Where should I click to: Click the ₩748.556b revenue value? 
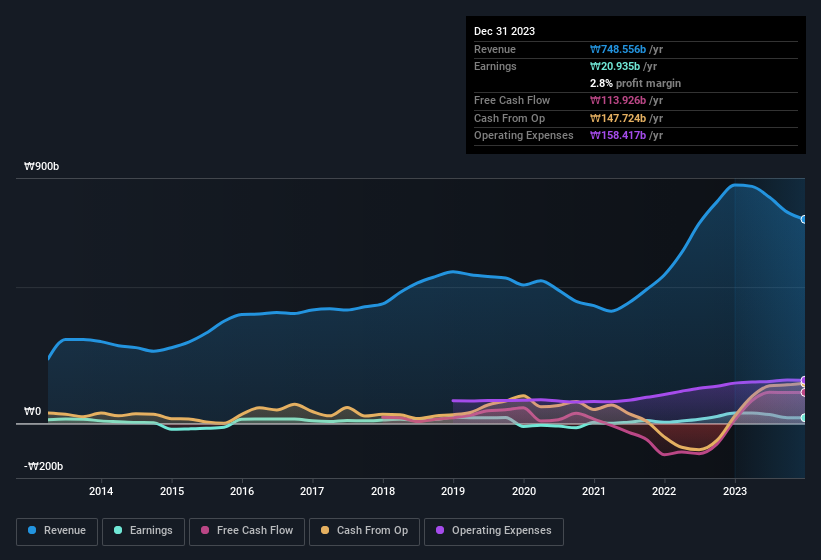(x=618, y=49)
